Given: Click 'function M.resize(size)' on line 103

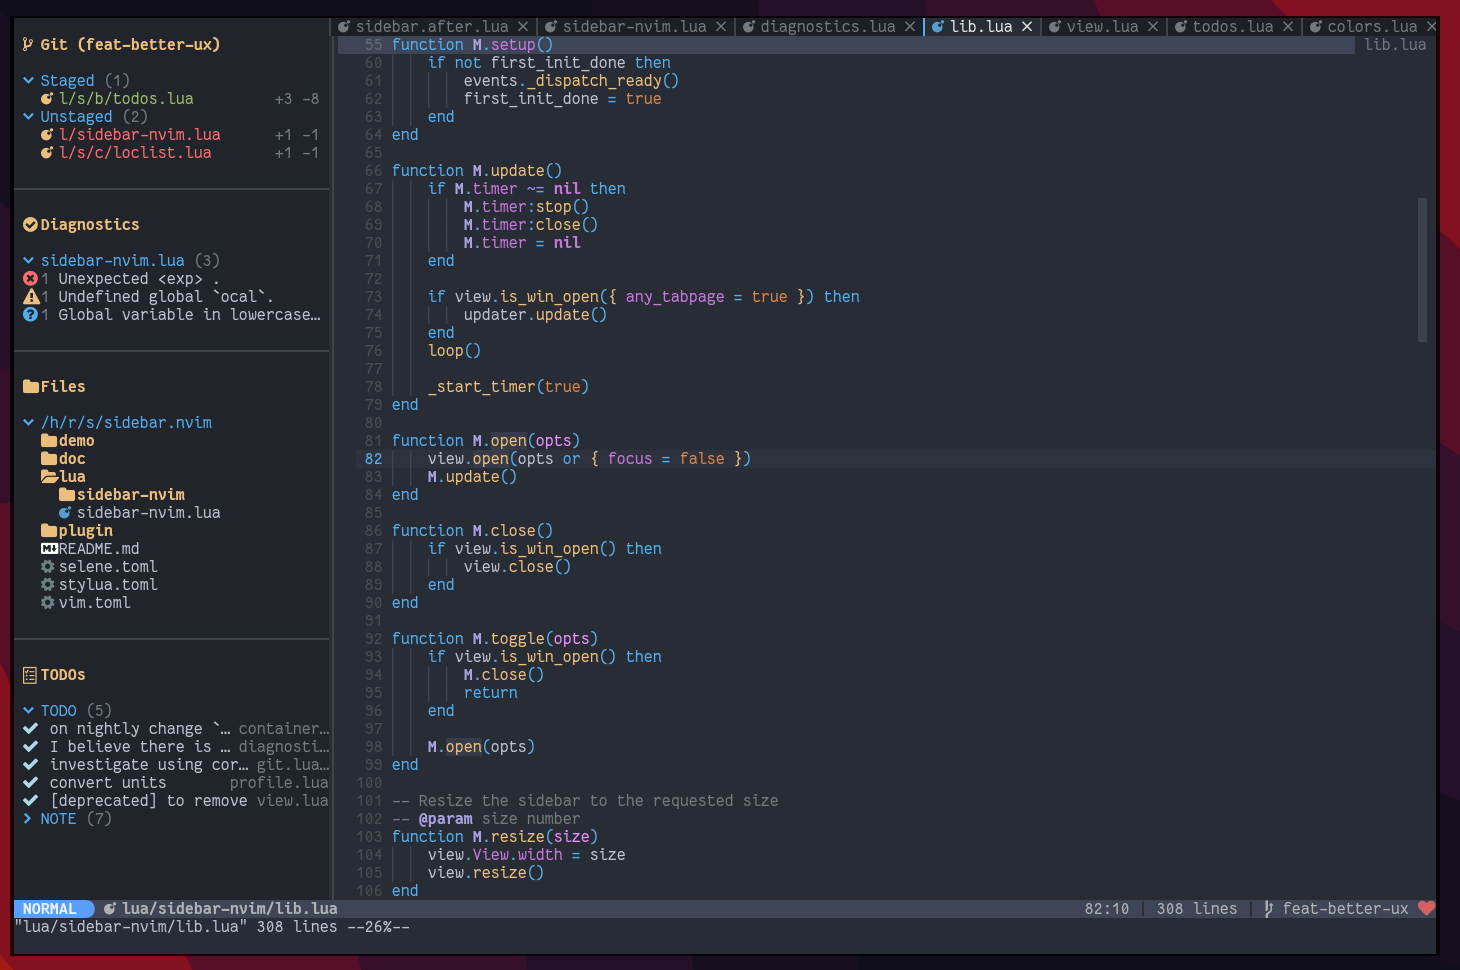Looking at the screenshot, I should click(495, 837).
